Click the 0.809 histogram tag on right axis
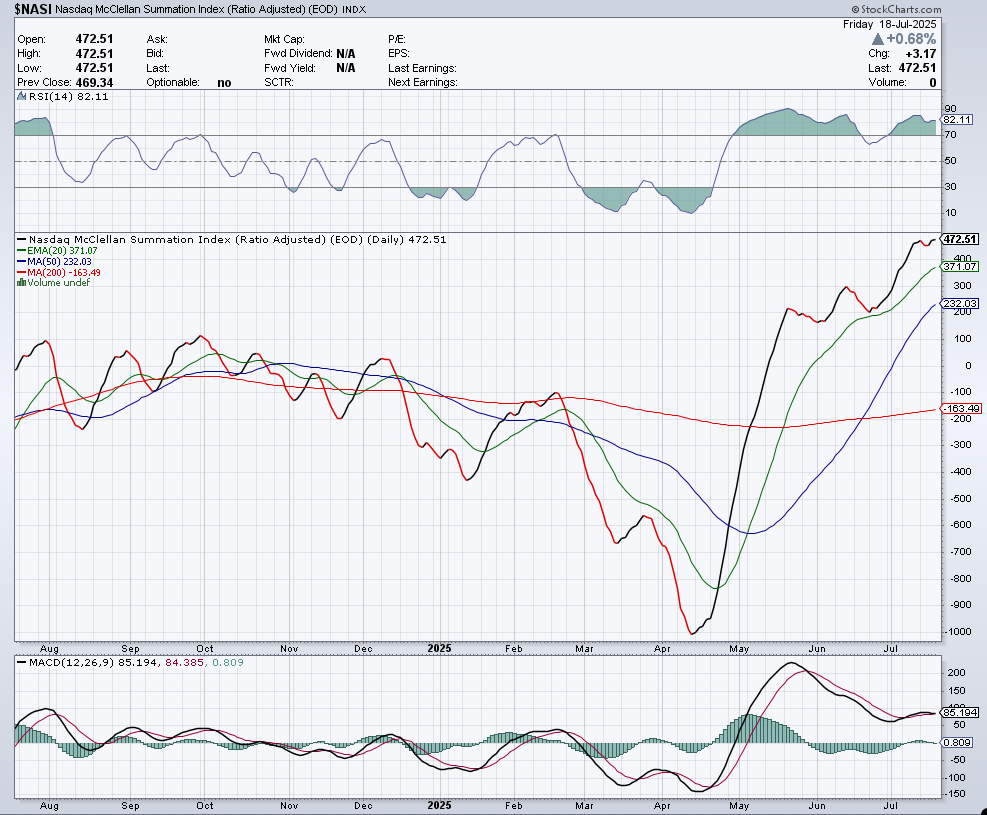 tap(957, 743)
